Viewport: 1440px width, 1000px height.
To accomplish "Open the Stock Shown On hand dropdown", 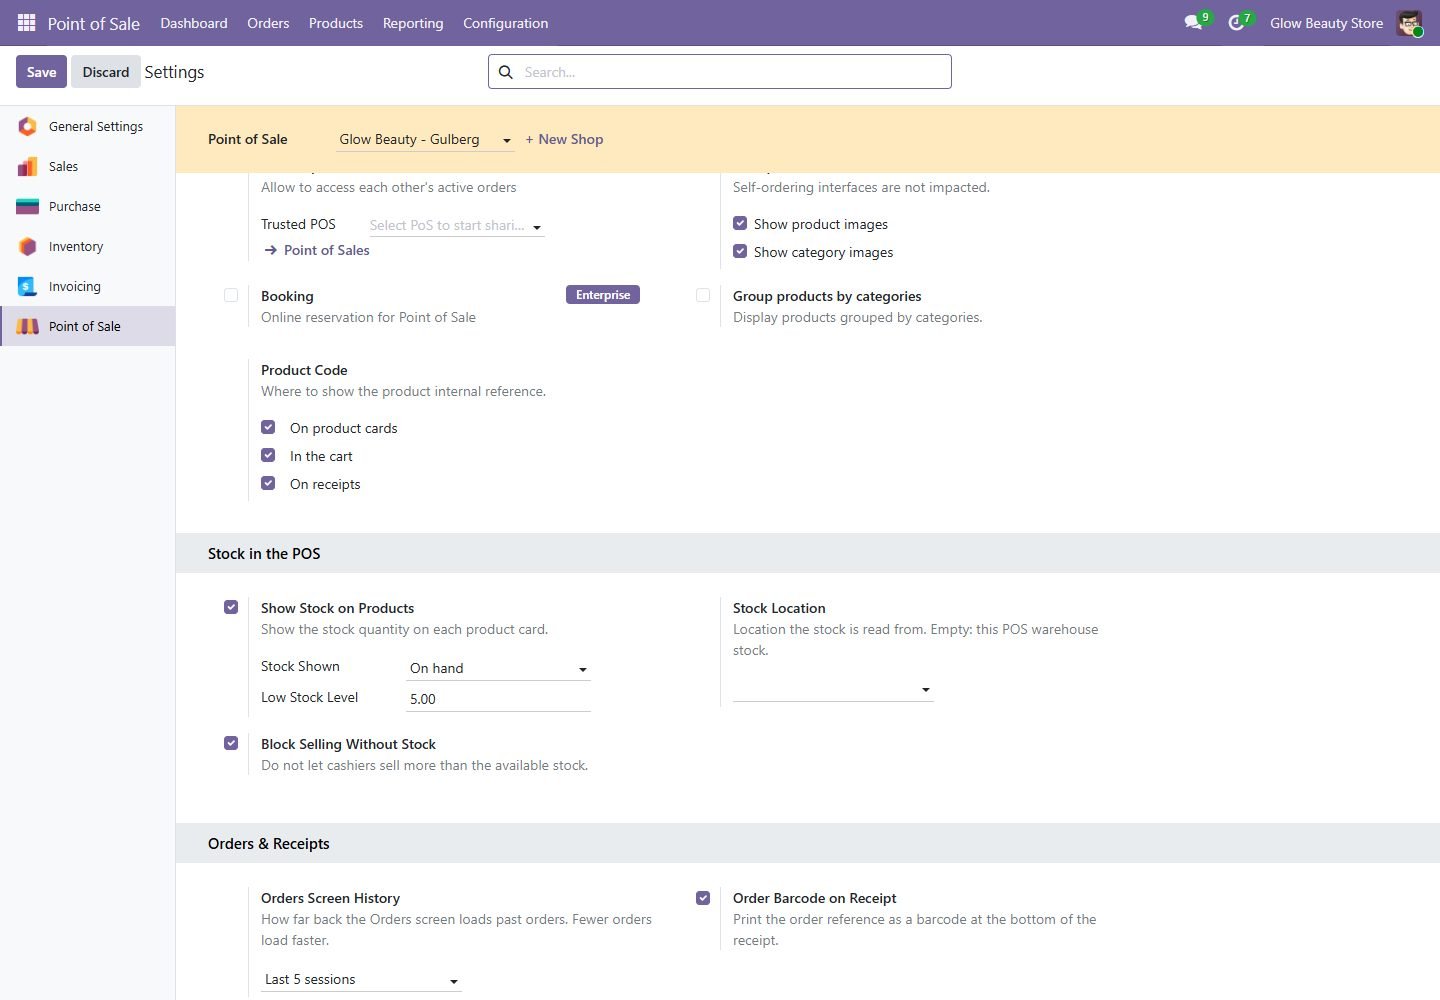I will click(x=498, y=668).
